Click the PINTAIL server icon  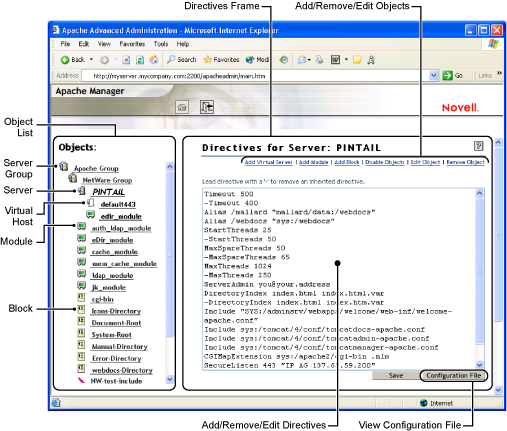[x=82, y=191]
